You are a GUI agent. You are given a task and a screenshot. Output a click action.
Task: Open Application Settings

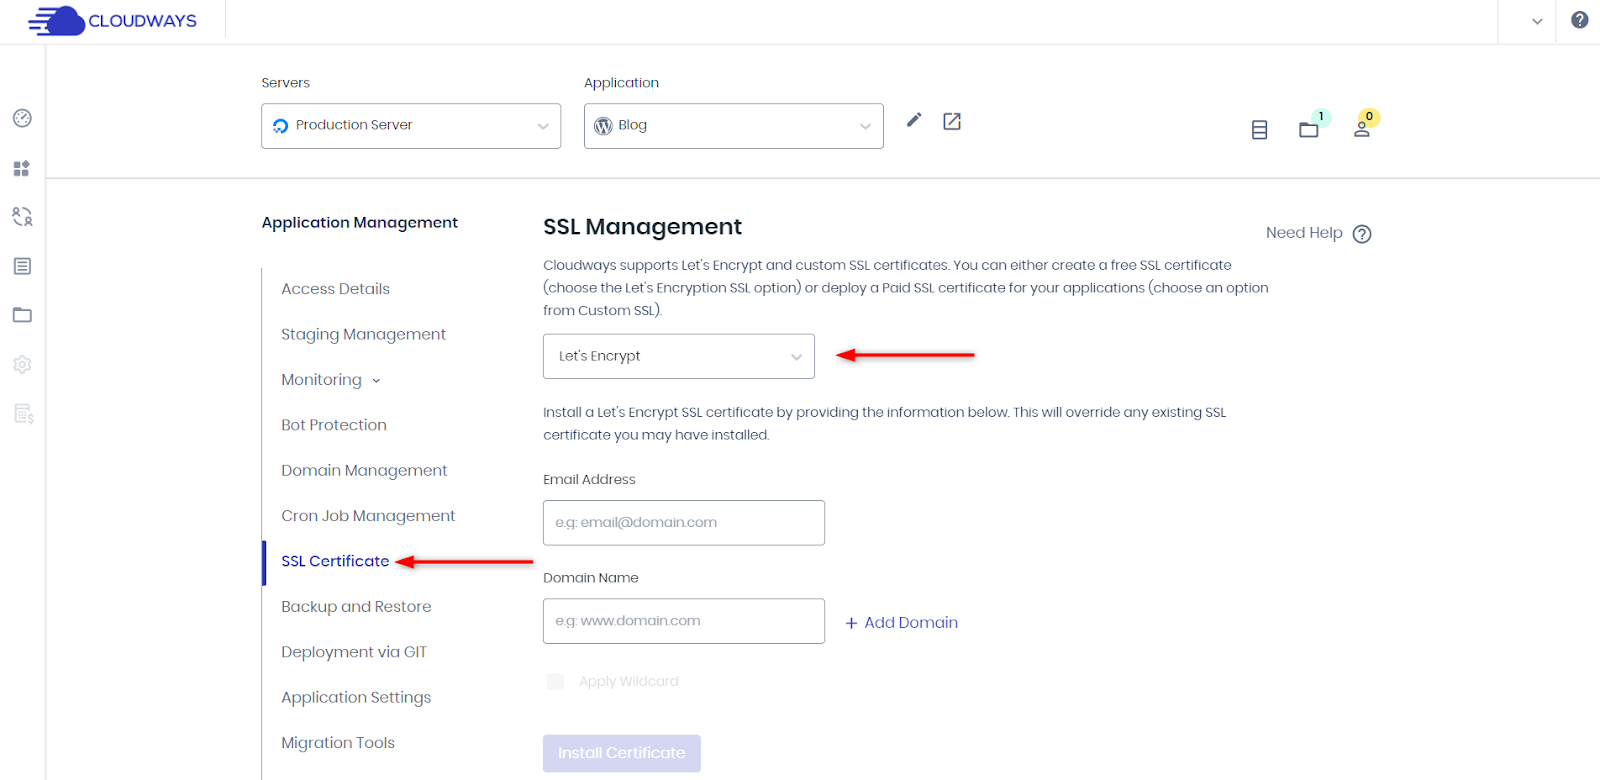[x=356, y=698]
